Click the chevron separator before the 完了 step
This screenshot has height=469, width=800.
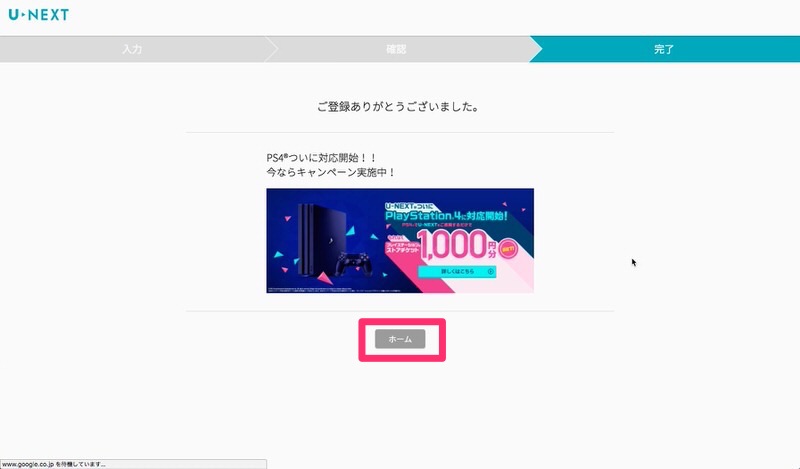pos(536,49)
